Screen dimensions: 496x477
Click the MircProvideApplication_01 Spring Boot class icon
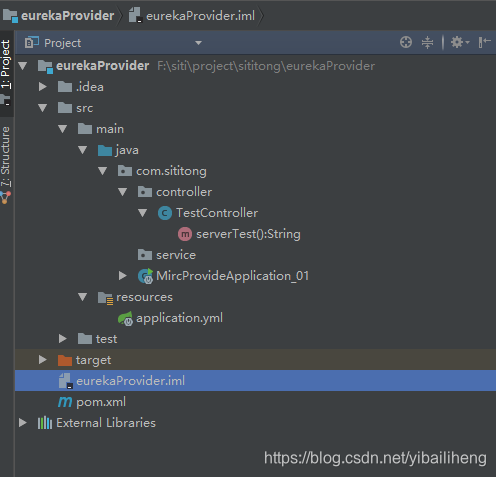tap(146, 276)
